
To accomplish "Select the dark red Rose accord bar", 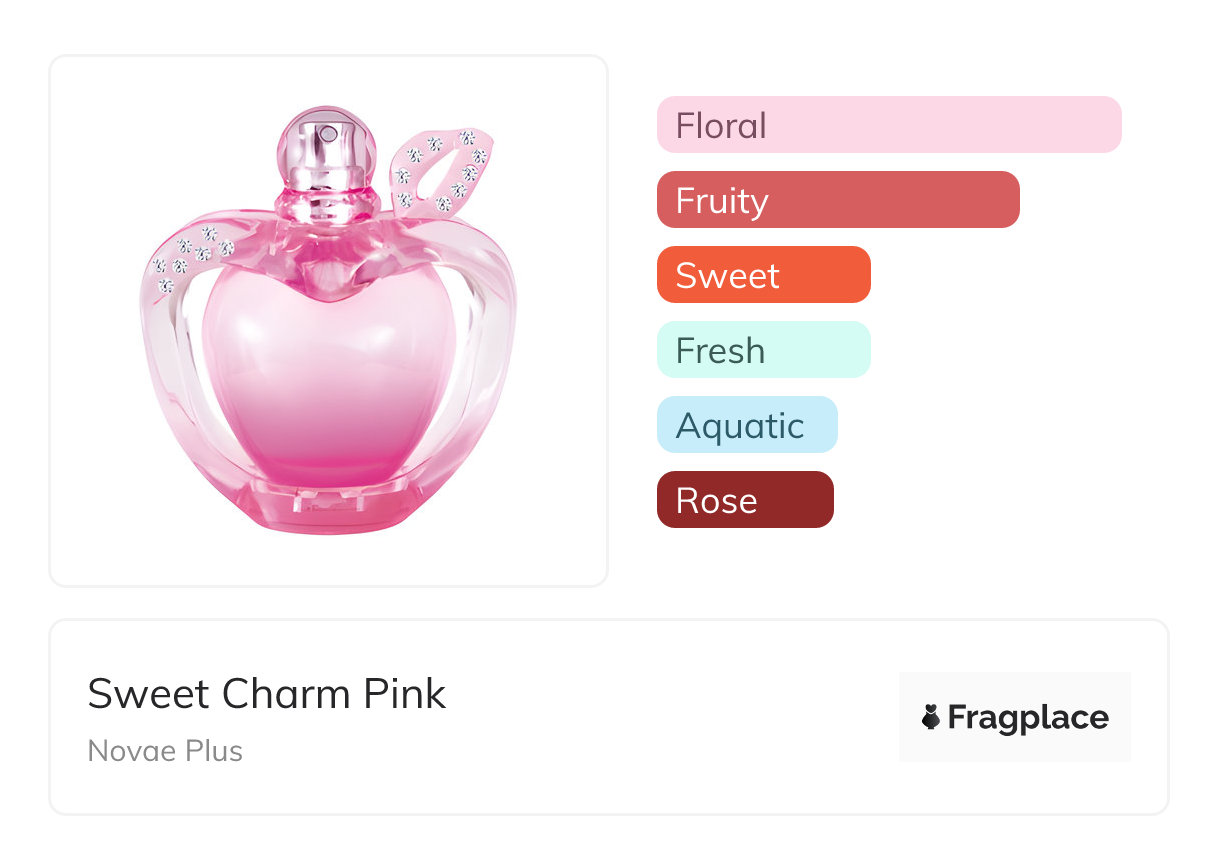I will pos(744,500).
